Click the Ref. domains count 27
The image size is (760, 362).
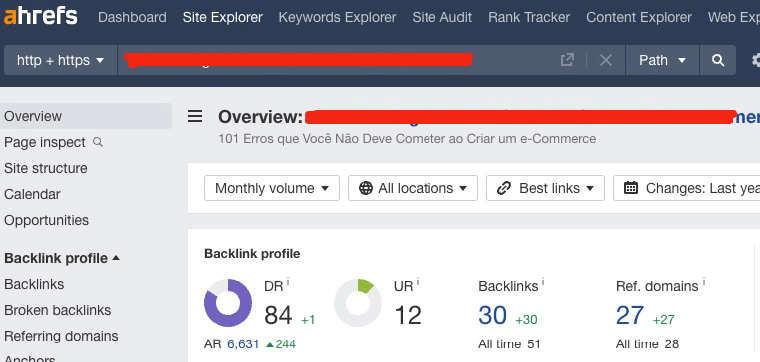pyautogui.click(x=630, y=316)
